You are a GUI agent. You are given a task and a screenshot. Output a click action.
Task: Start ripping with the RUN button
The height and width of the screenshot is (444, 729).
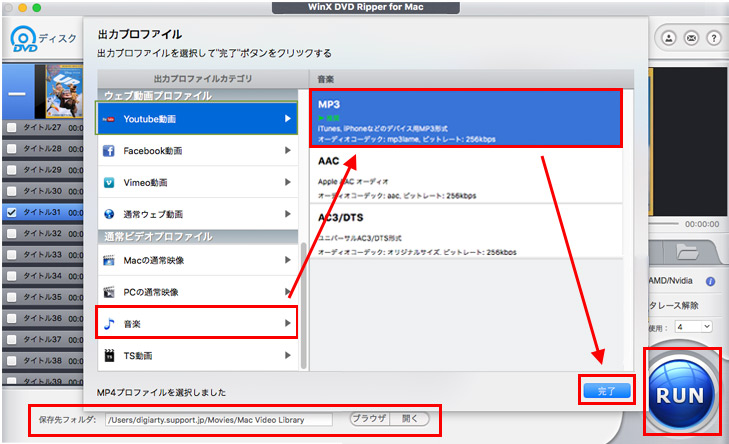pyautogui.click(x=680, y=394)
